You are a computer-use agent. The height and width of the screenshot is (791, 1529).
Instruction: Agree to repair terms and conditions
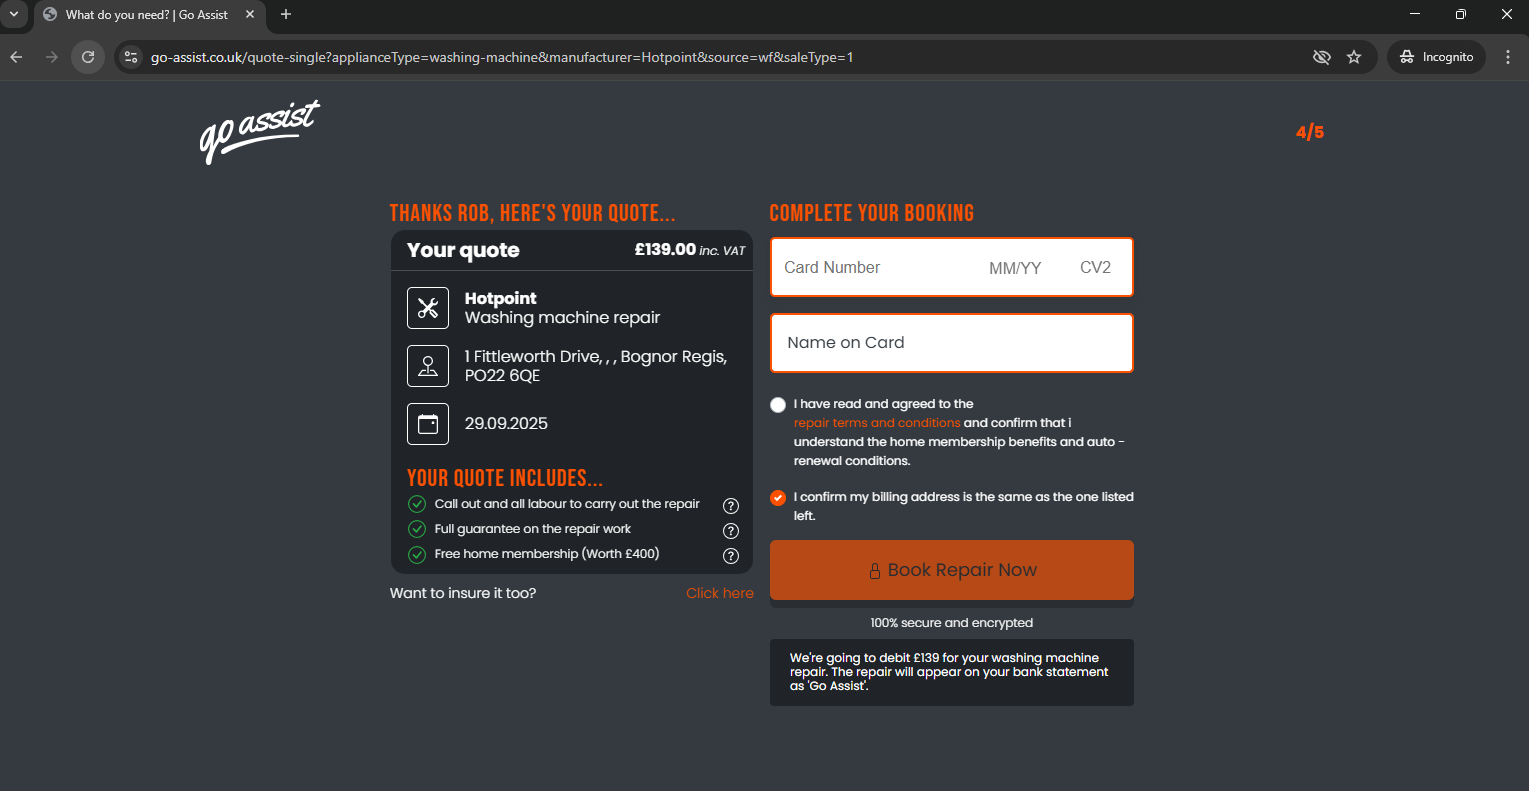click(778, 405)
